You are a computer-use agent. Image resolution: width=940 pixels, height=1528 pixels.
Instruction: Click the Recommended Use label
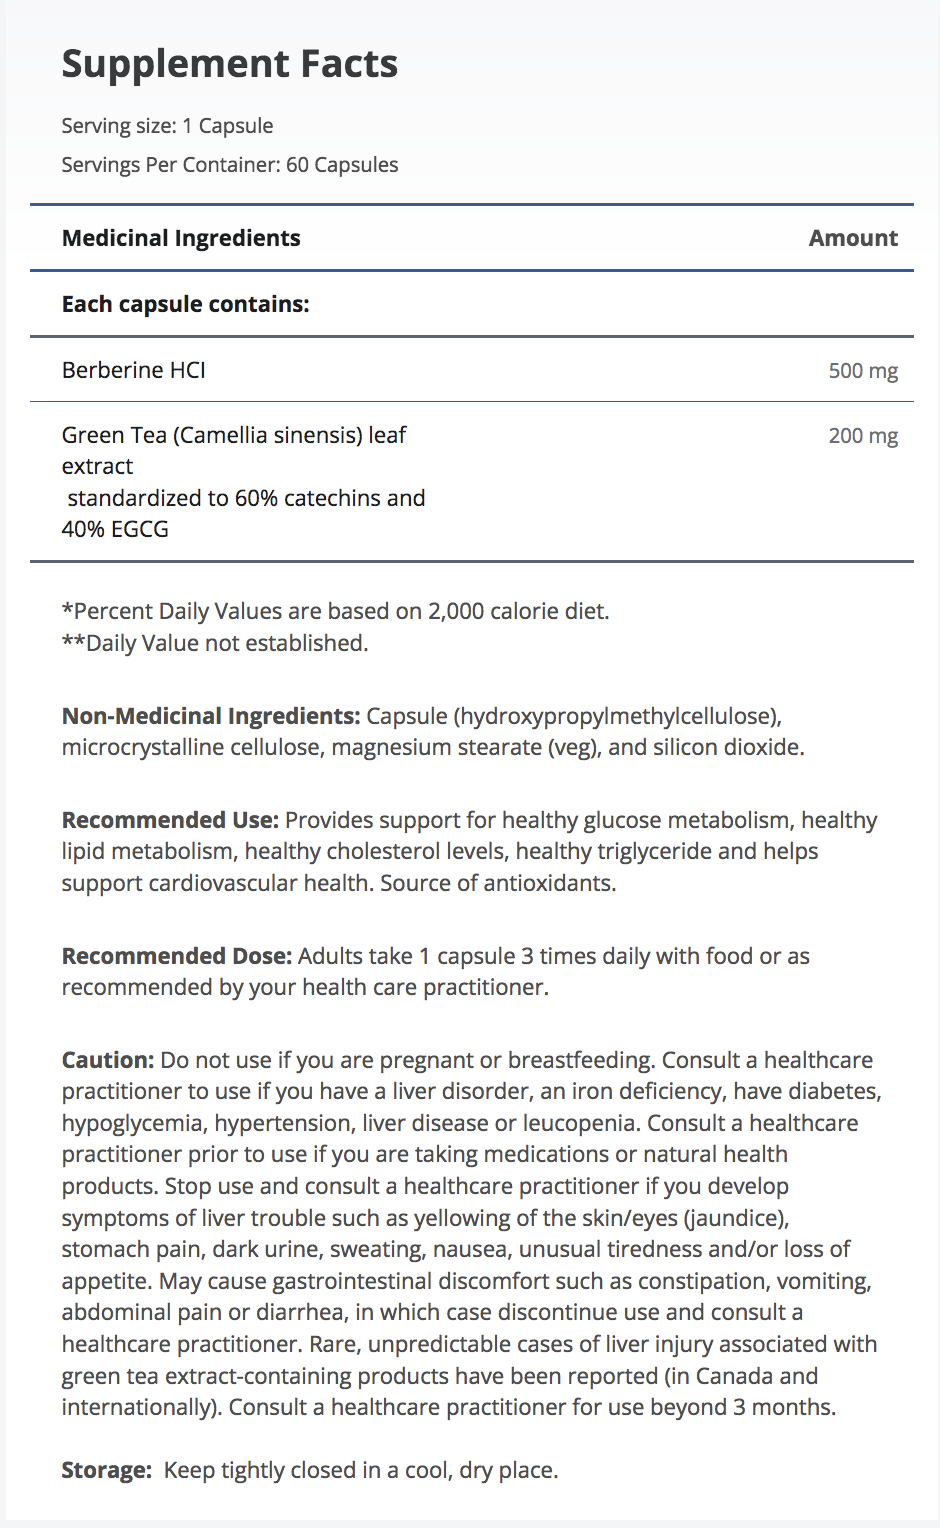[169, 820]
